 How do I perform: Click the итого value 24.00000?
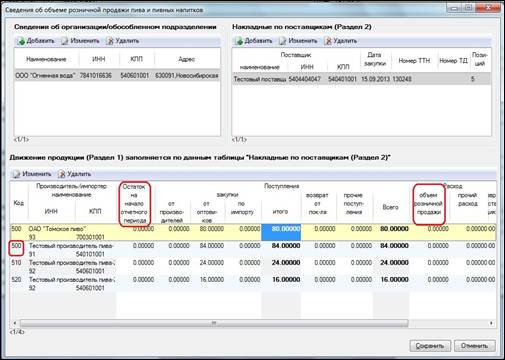click(286, 263)
